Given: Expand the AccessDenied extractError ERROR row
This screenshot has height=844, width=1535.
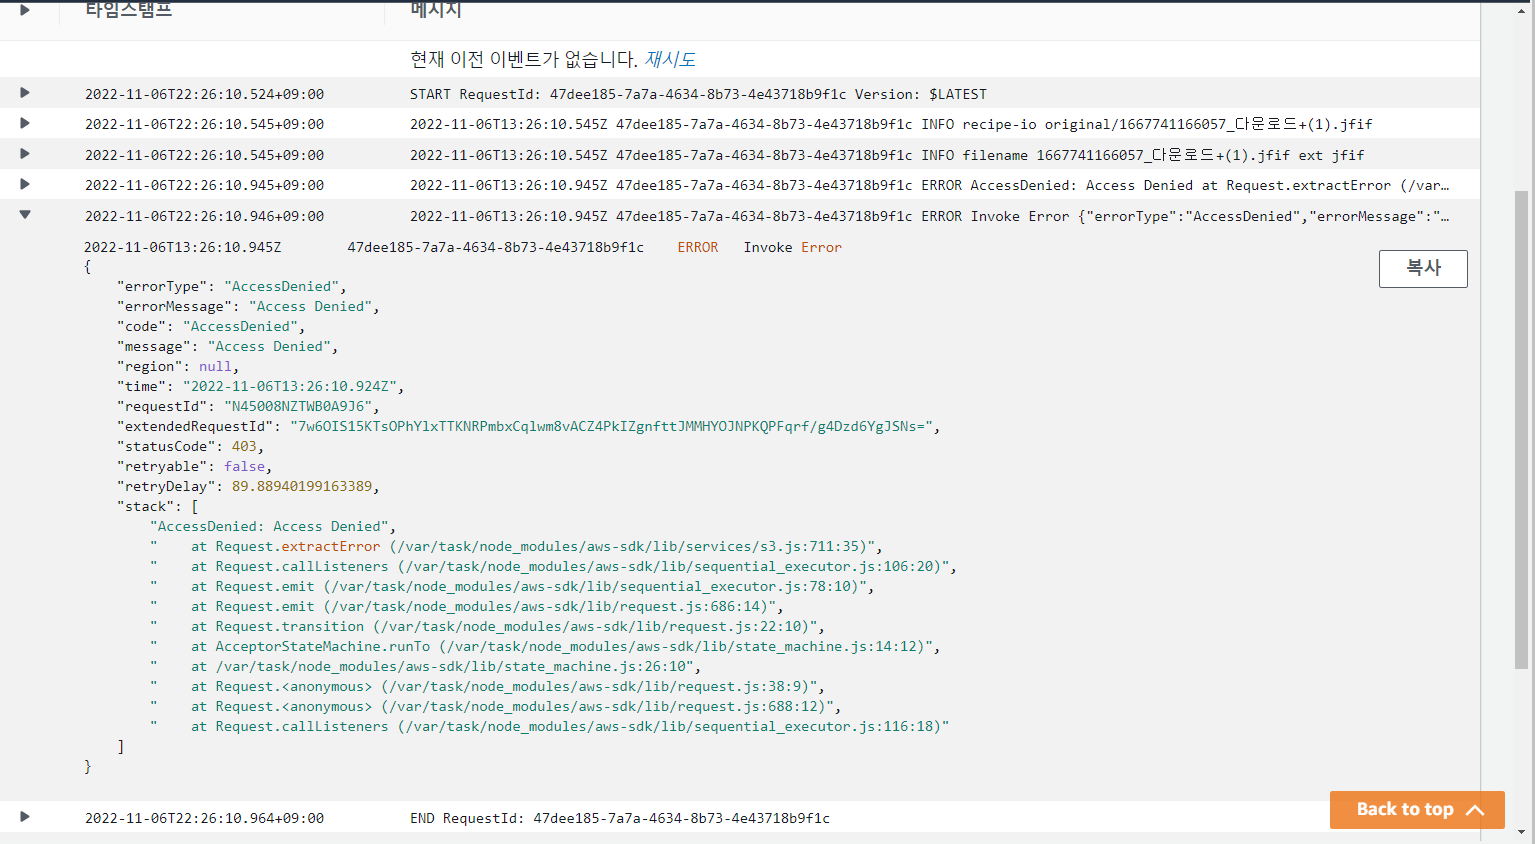Looking at the screenshot, I should 24,184.
